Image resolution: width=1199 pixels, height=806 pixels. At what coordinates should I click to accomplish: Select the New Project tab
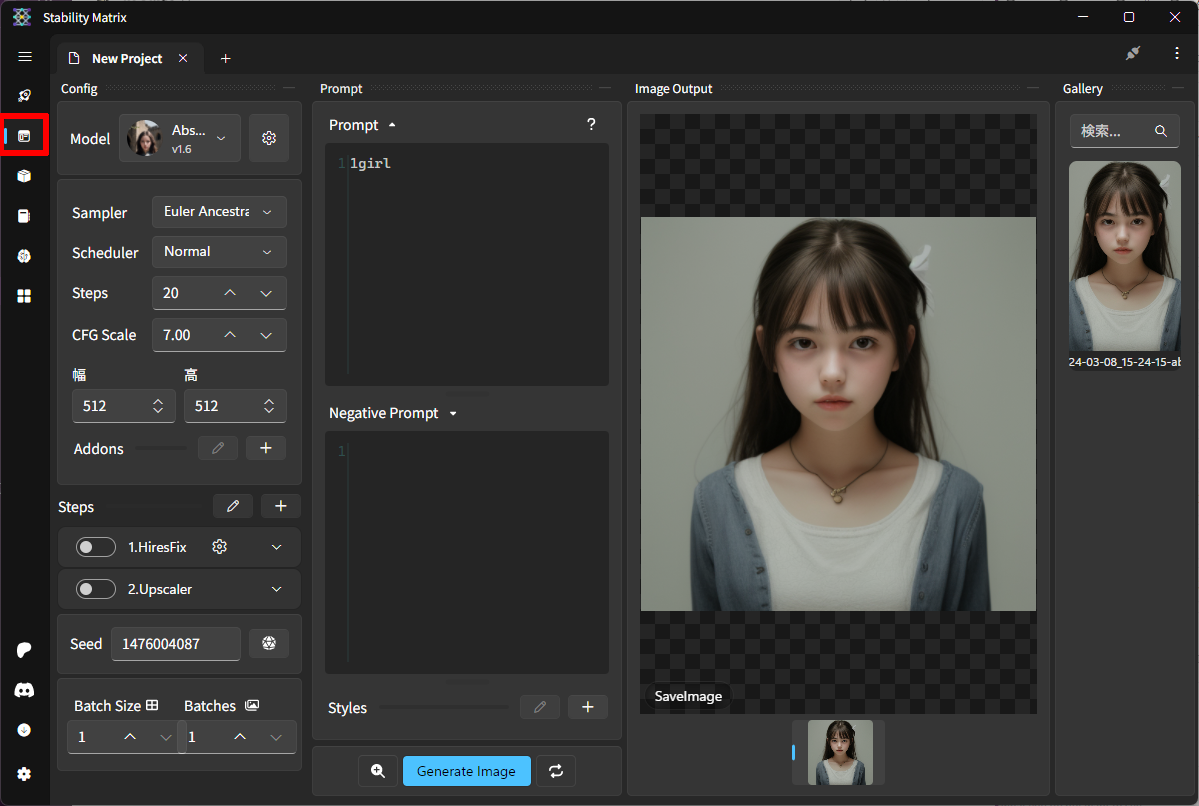pos(126,59)
